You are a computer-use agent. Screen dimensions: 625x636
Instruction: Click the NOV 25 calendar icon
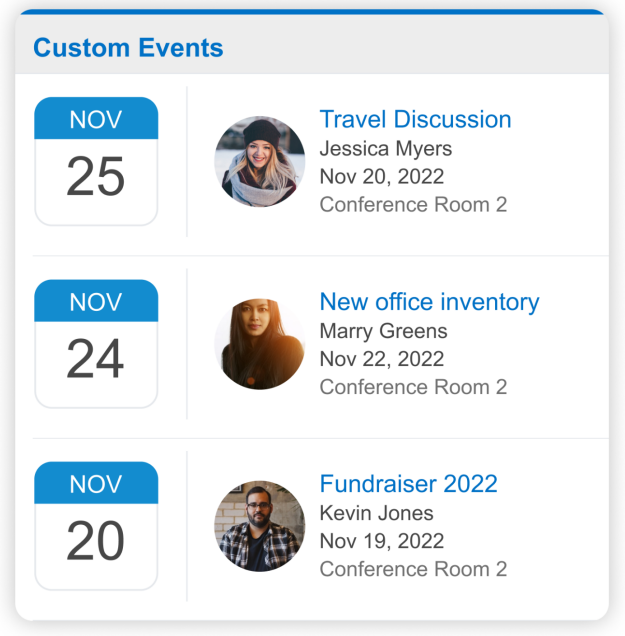point(96,161)
